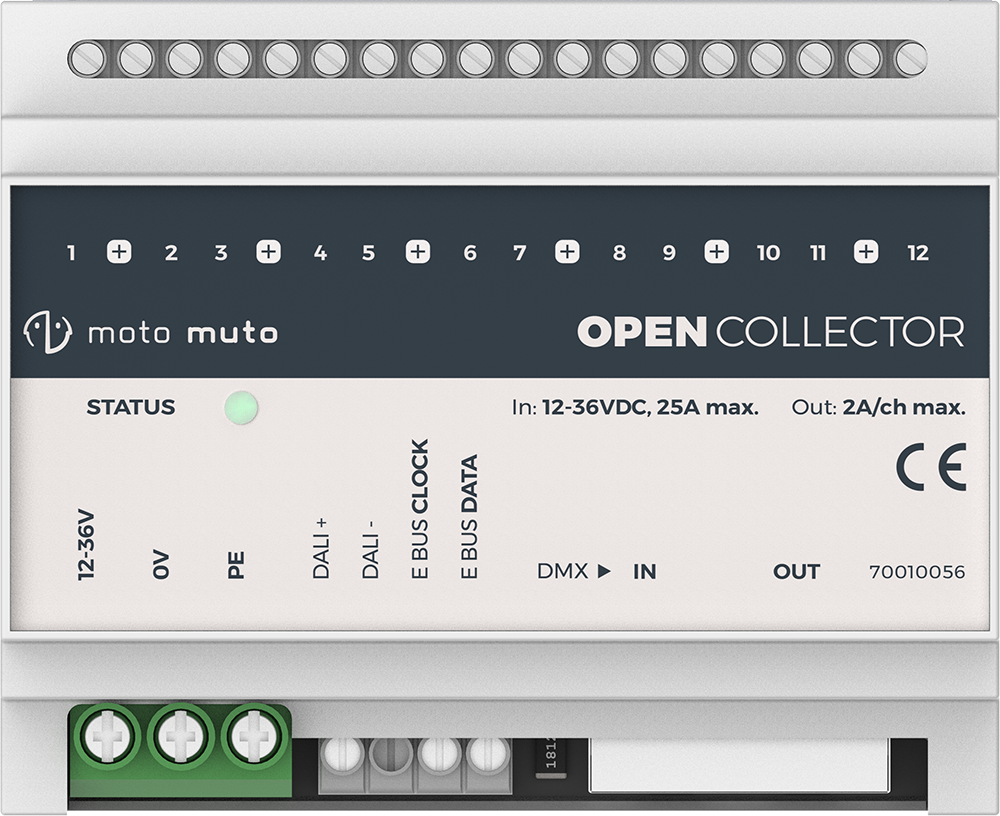
Task: Click the plus symbol between channels 3 and 4
Action: coord(268,252)
